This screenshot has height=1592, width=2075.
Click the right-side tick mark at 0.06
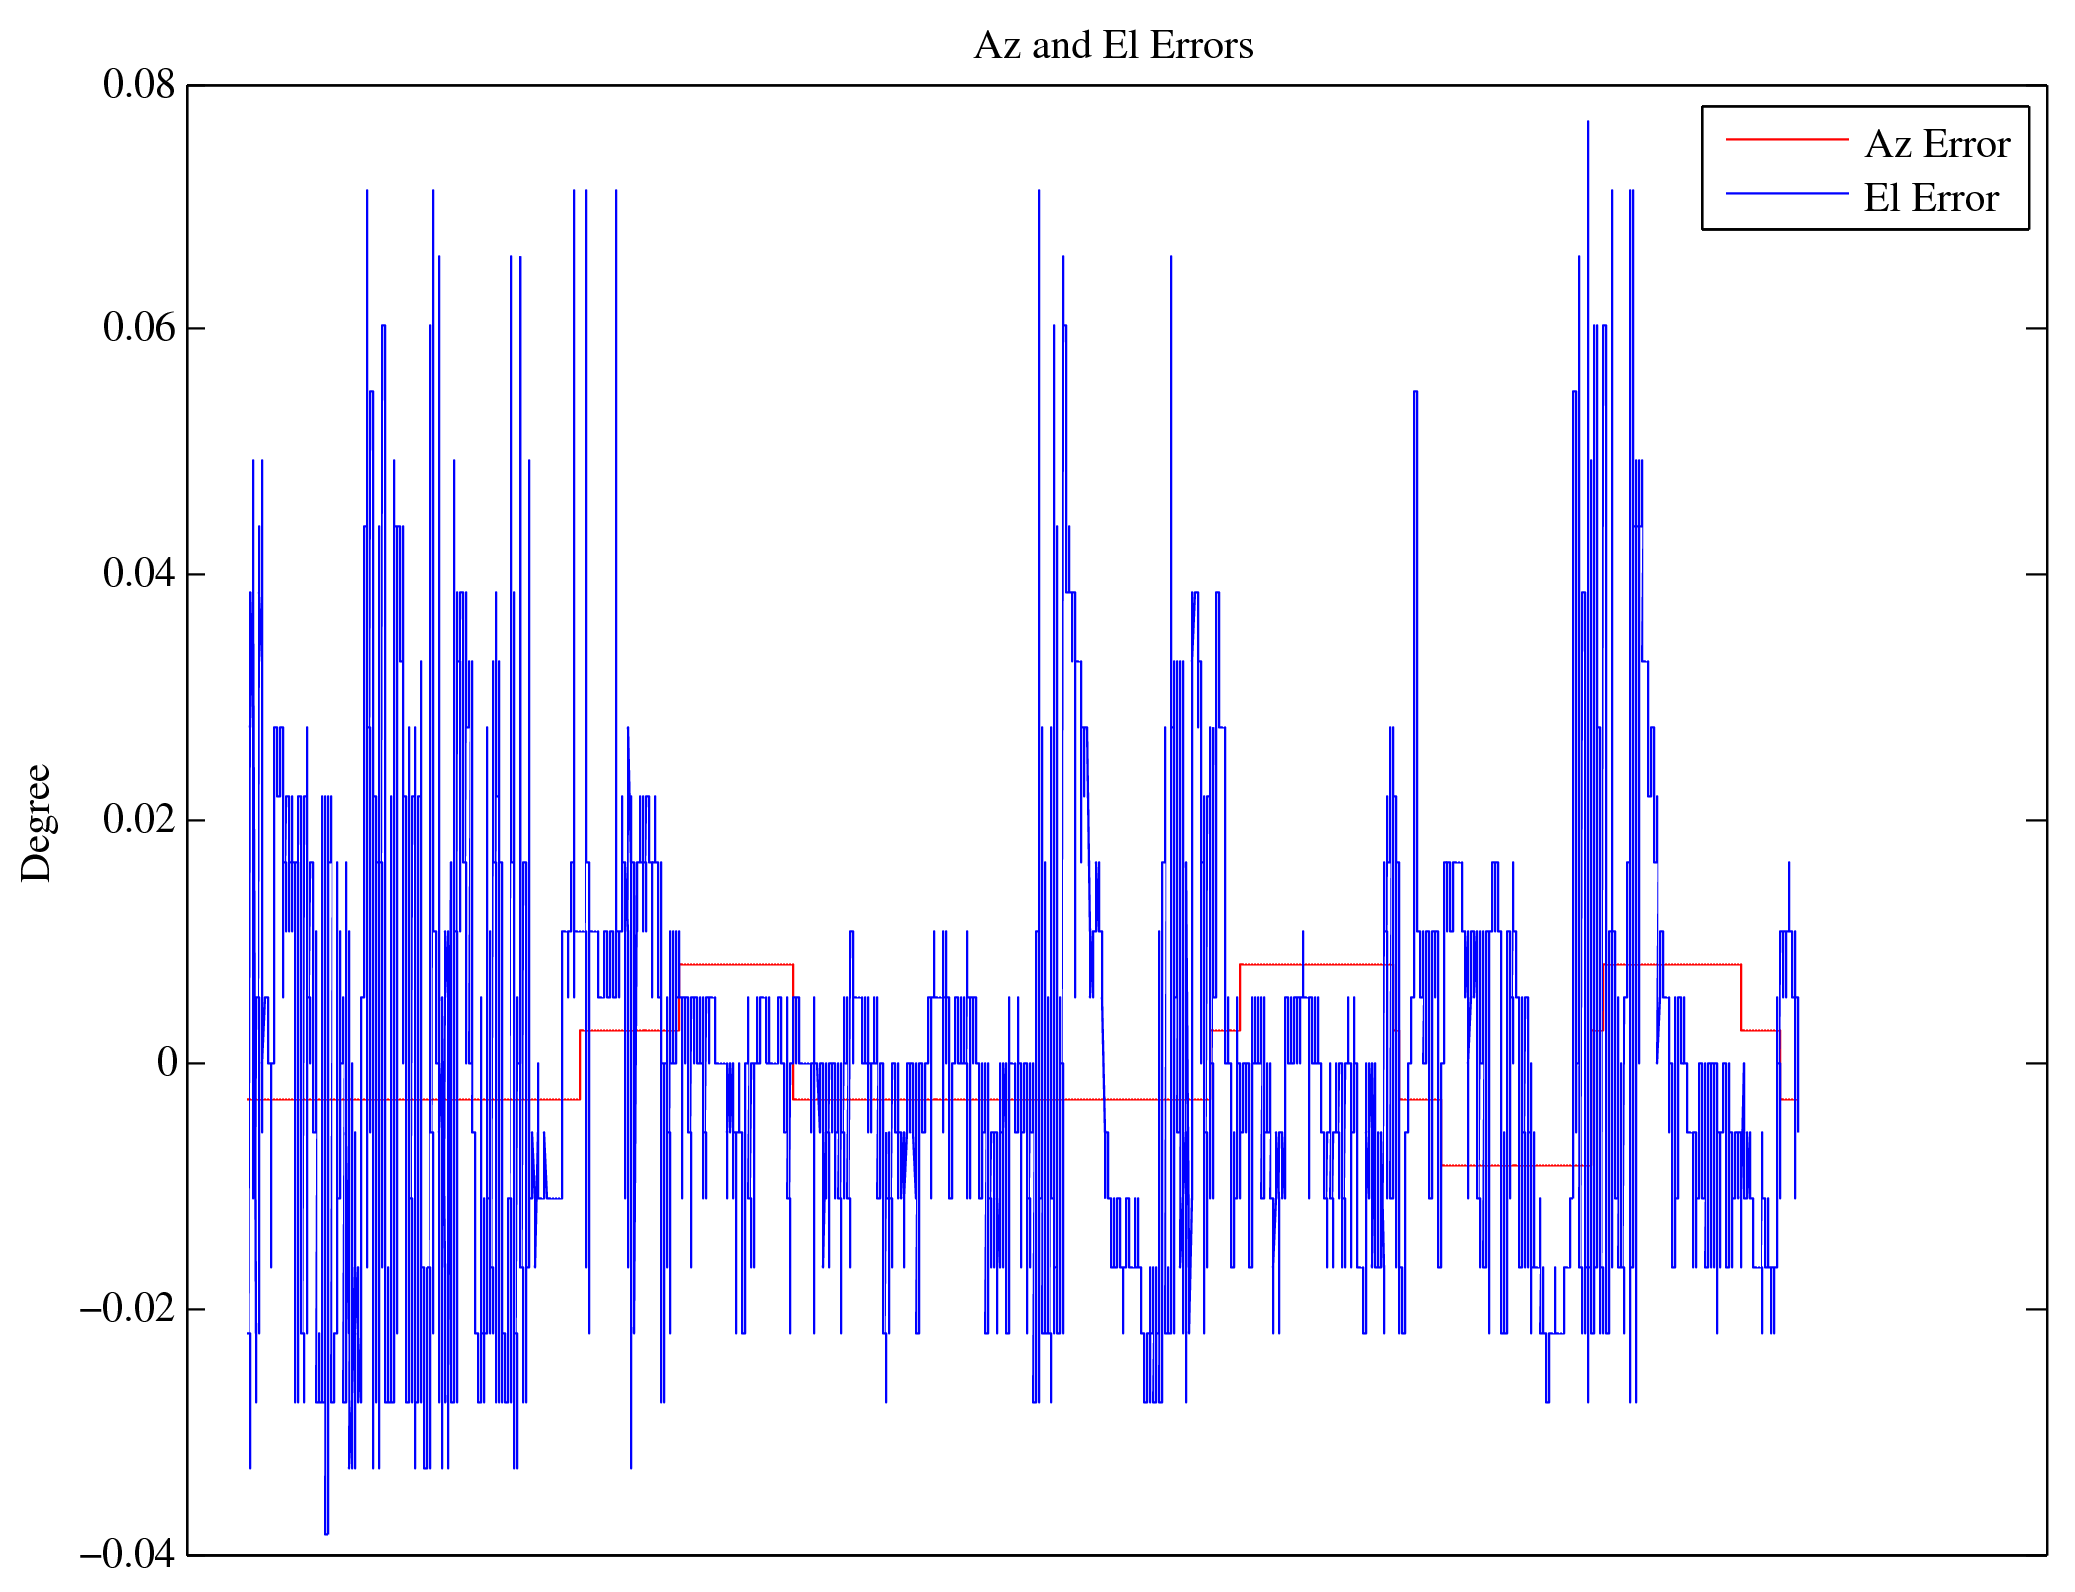[2036, 328]
